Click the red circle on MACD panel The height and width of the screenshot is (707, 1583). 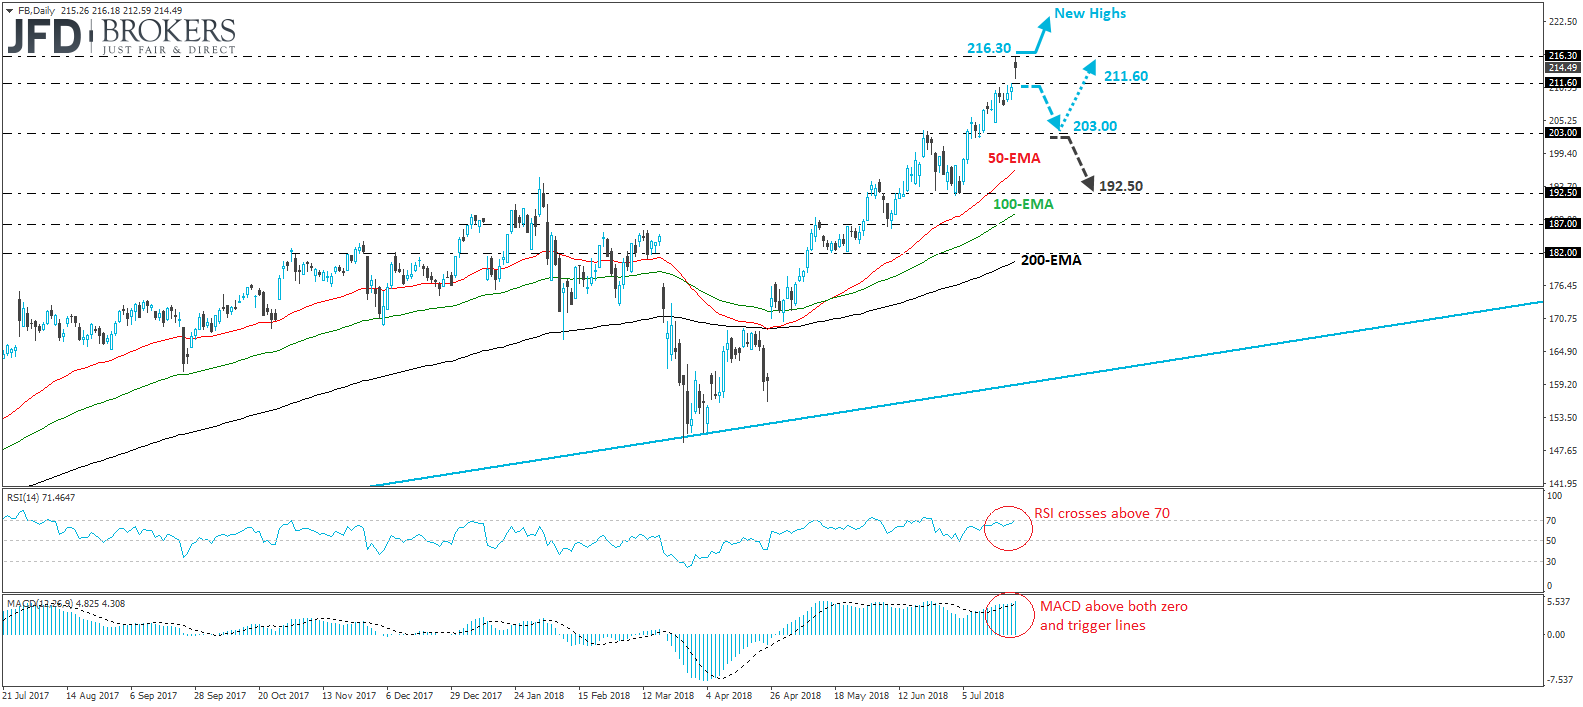(x=1009, y=614)
